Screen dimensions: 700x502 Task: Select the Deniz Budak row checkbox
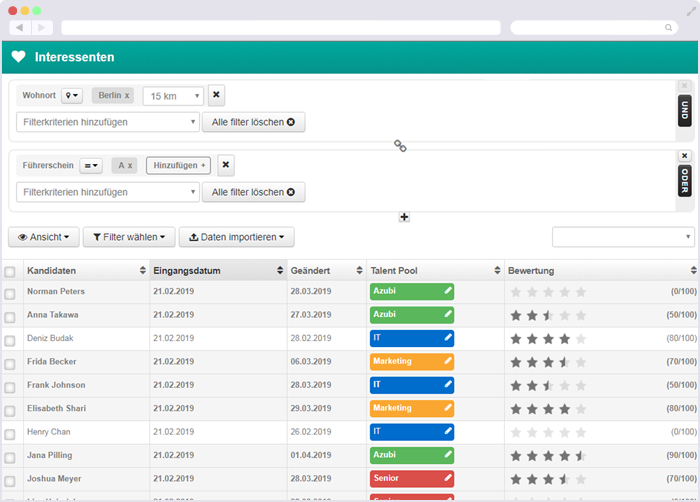(x=10, y=341)
